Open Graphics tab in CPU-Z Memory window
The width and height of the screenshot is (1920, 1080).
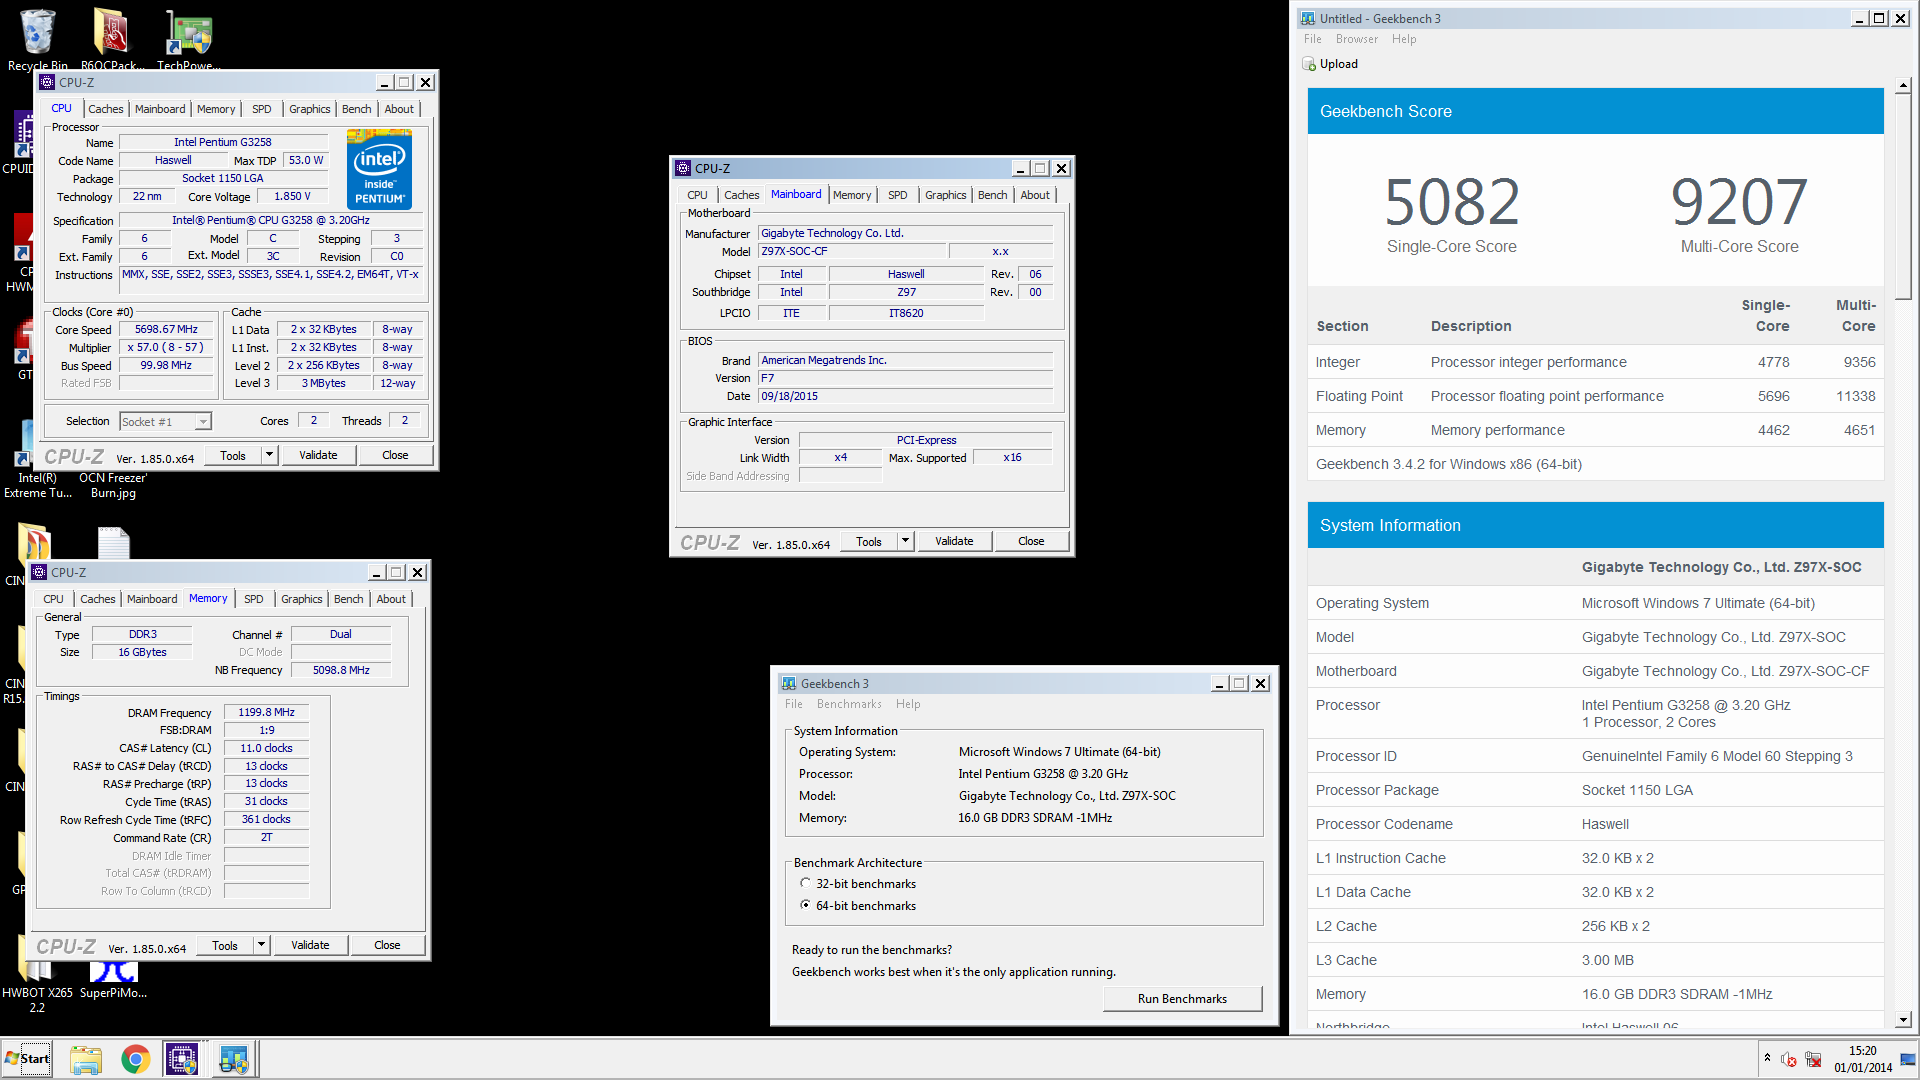[x=301, y=599]
